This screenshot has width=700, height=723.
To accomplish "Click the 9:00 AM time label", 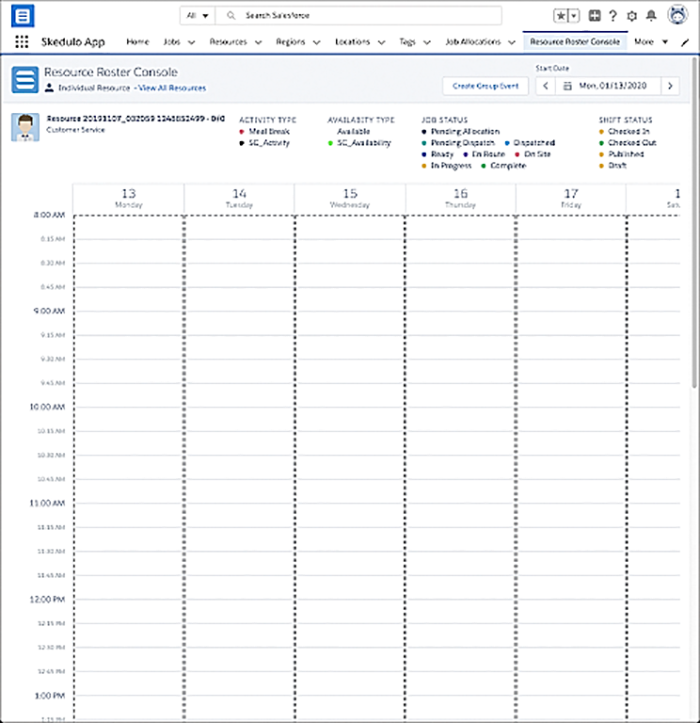I will point(49,311).
